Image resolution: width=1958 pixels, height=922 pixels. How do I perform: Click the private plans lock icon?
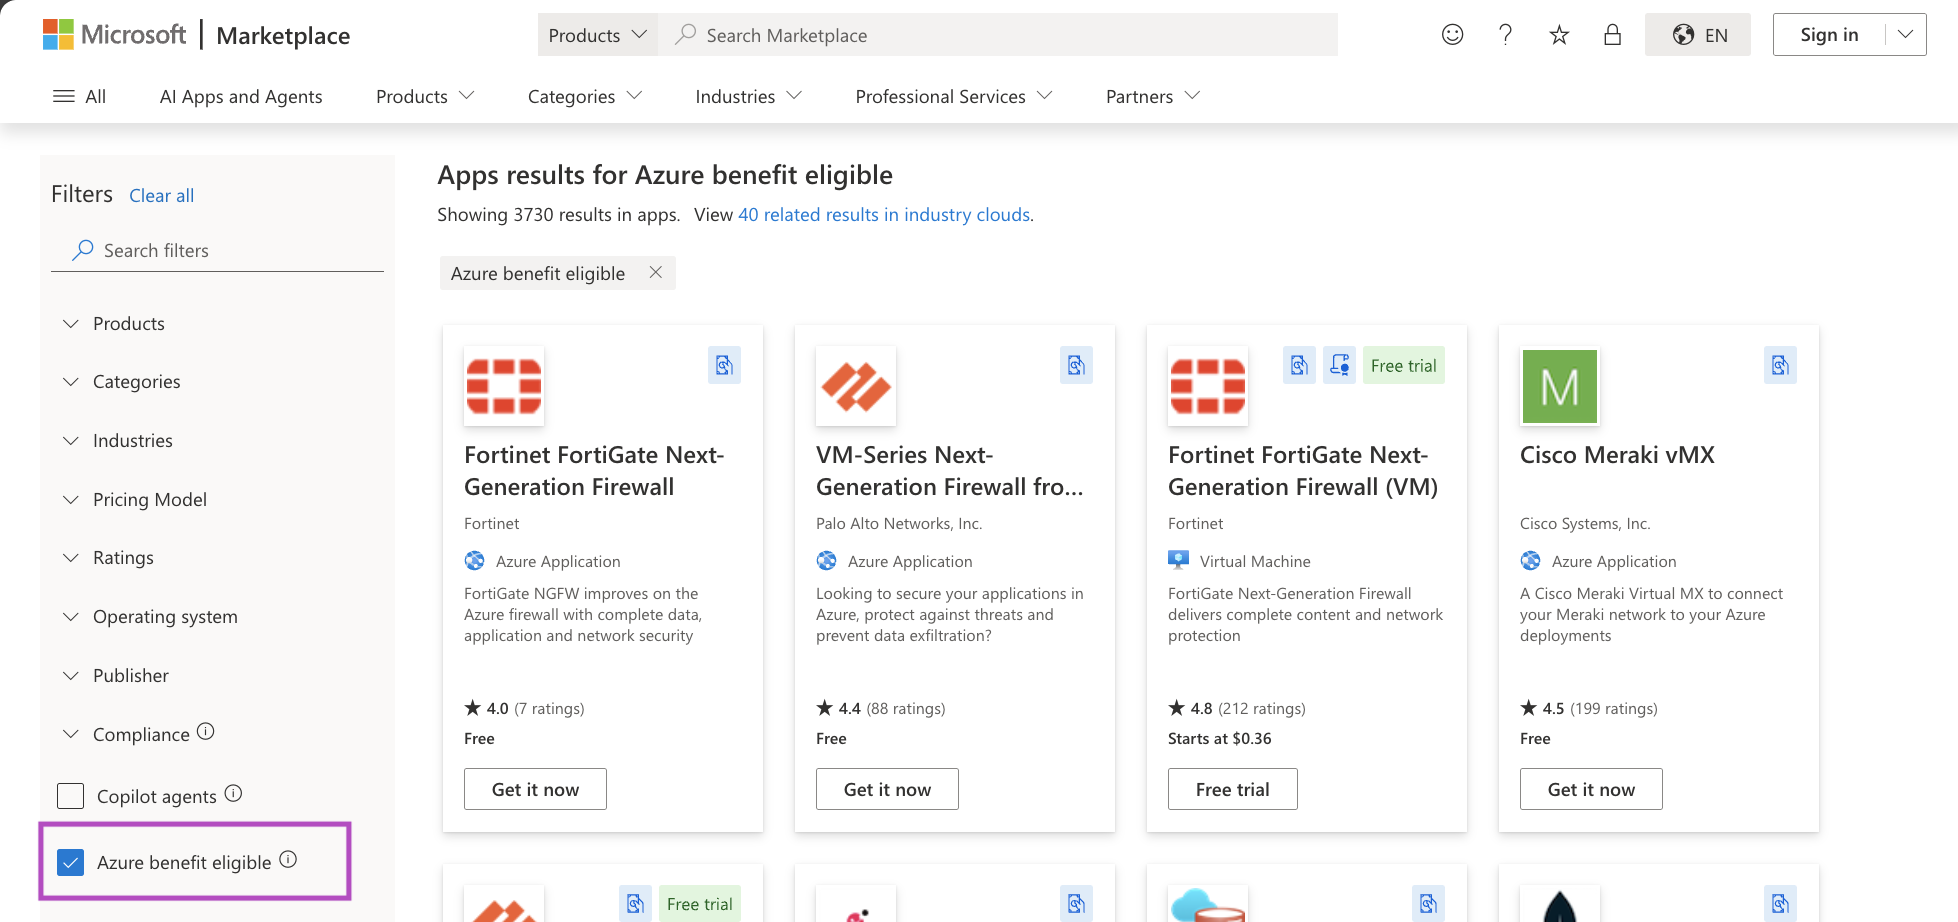1612,34
